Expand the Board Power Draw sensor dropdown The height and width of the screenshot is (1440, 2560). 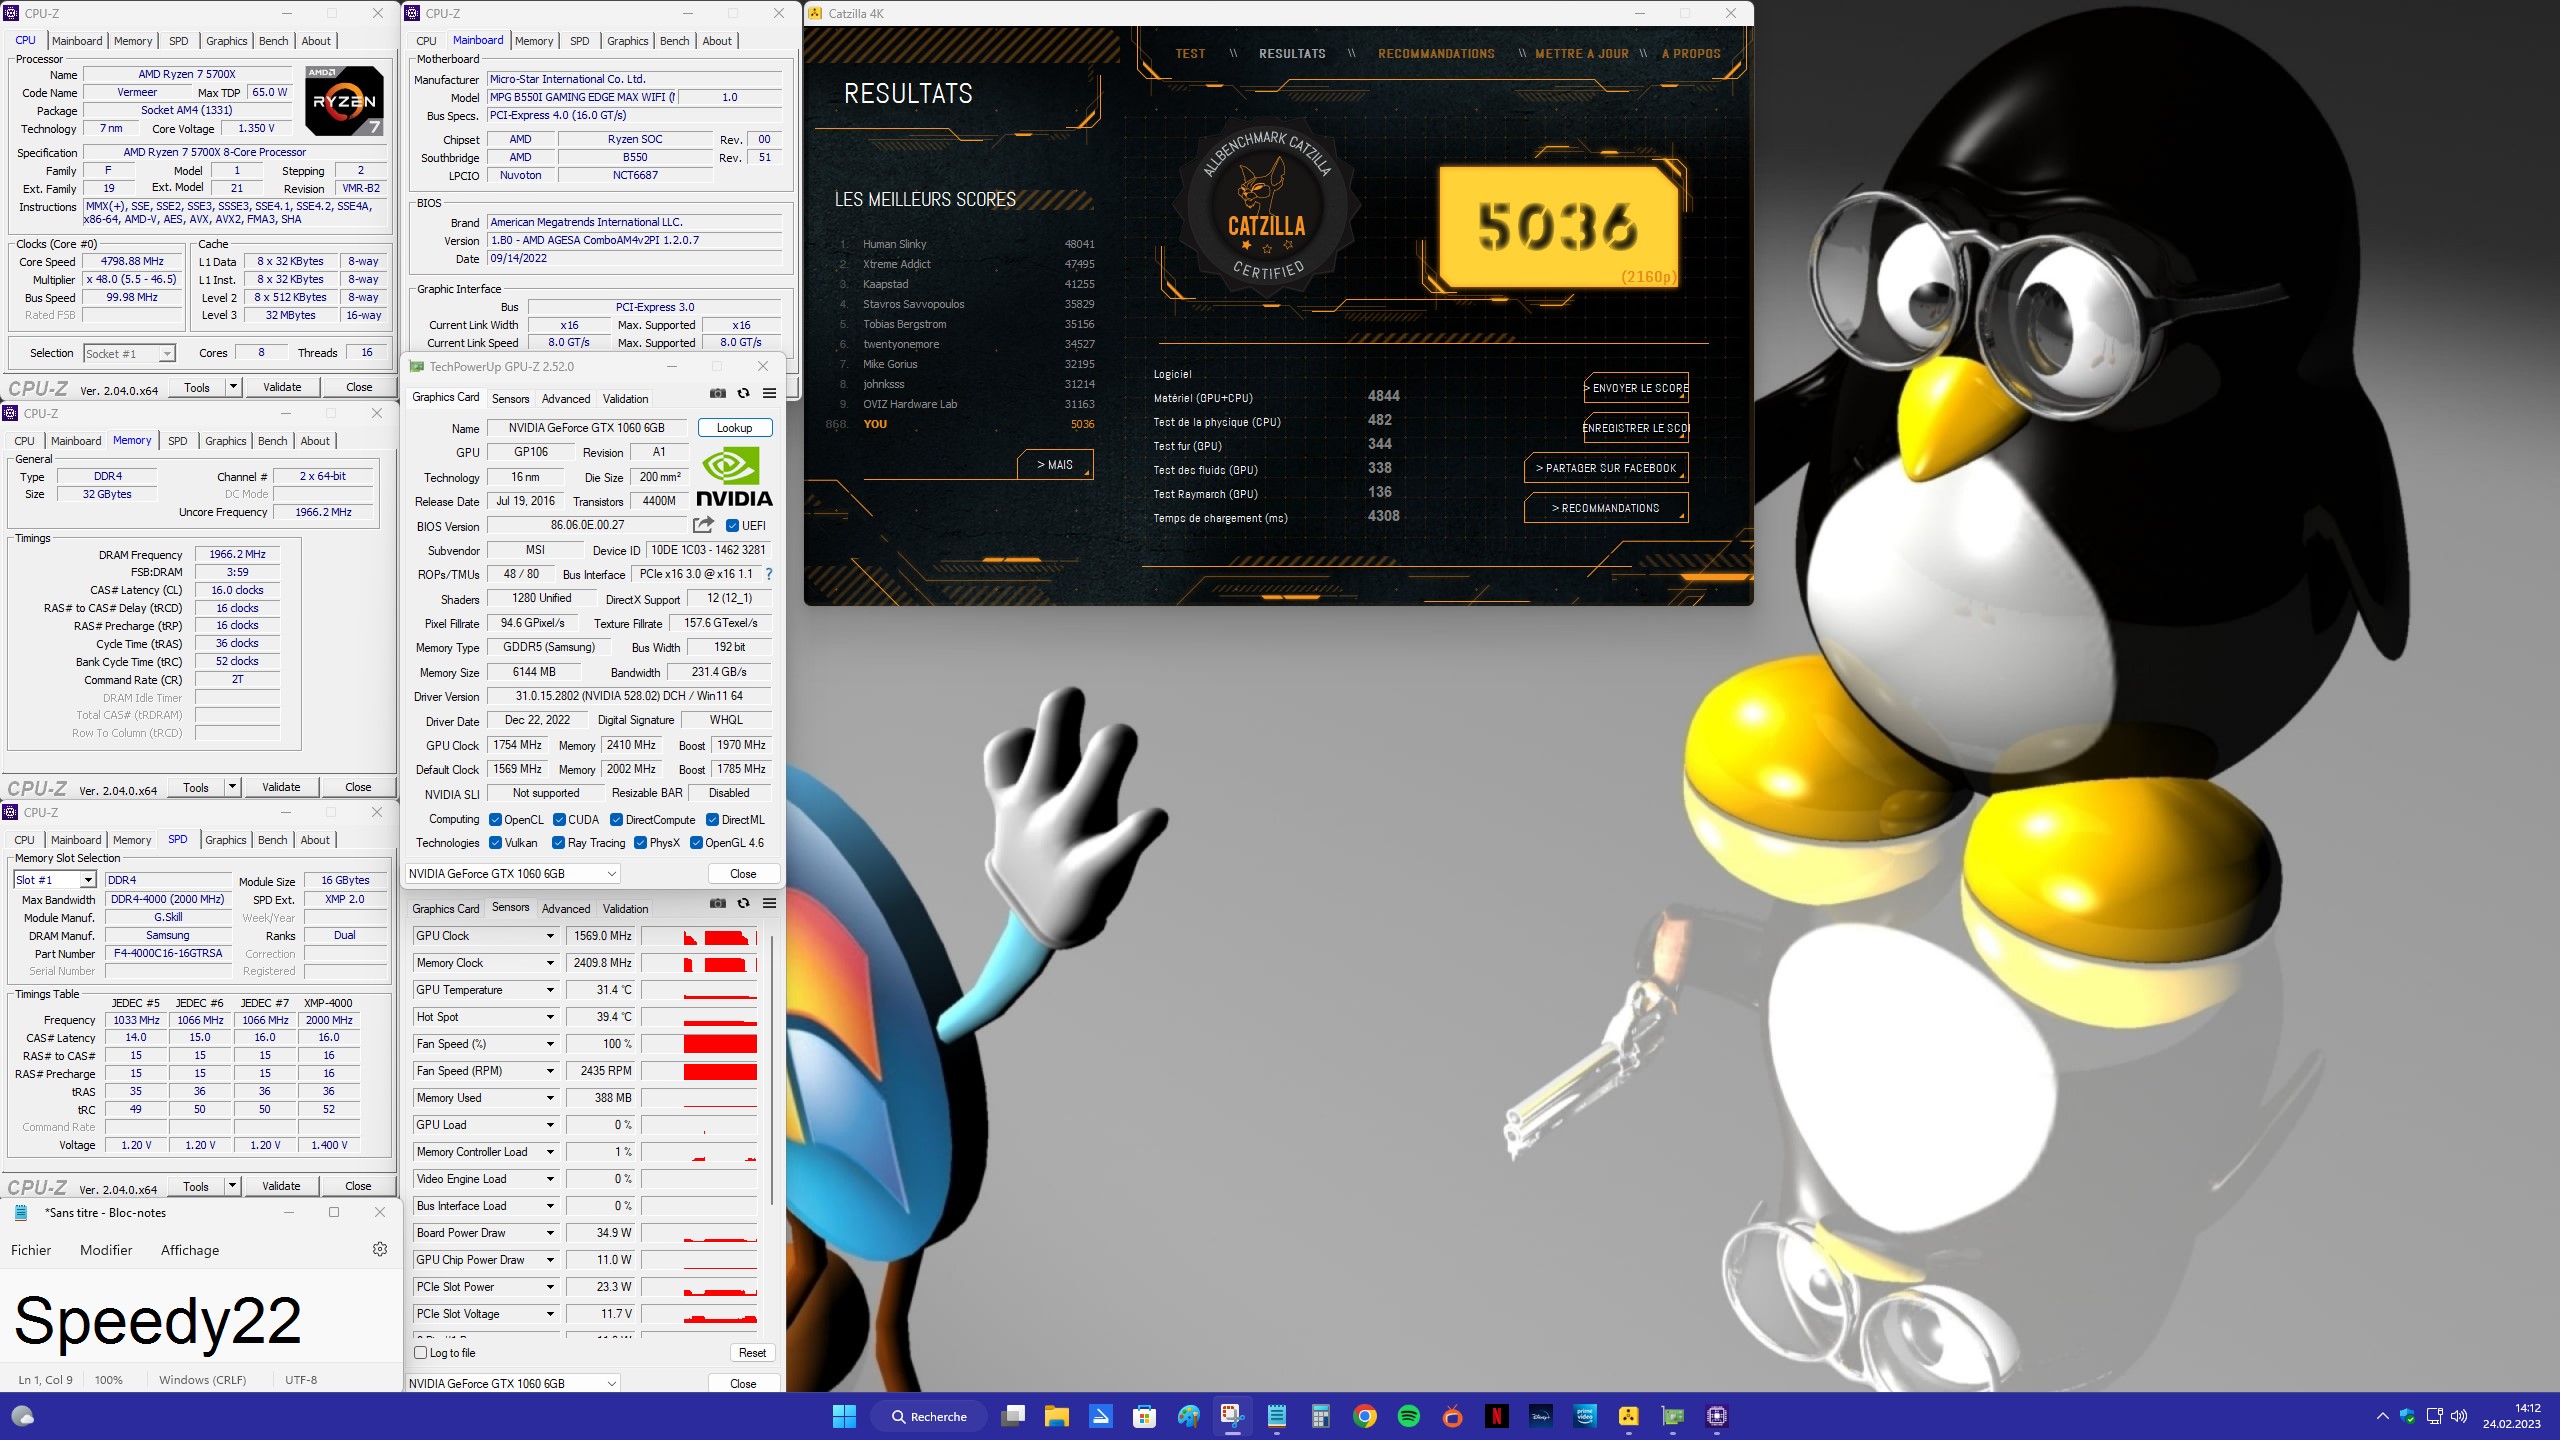(550, 1233)
